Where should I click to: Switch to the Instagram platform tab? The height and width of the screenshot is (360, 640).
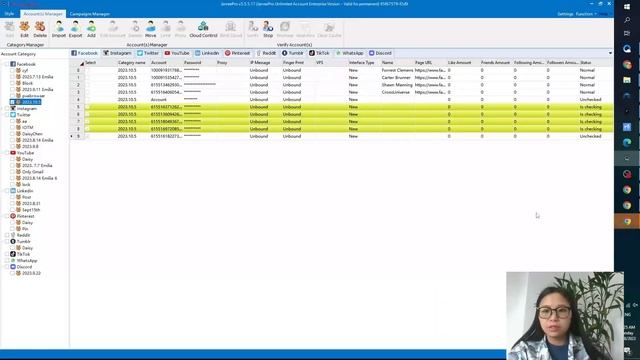(x=118, y=53)
